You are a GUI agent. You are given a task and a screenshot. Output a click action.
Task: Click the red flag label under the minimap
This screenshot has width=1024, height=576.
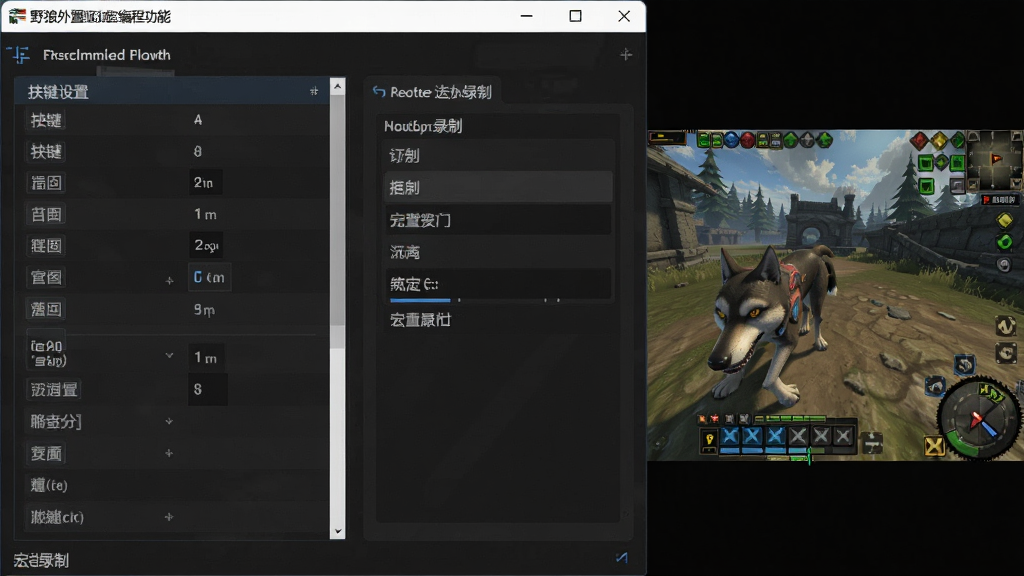[999, 200]
